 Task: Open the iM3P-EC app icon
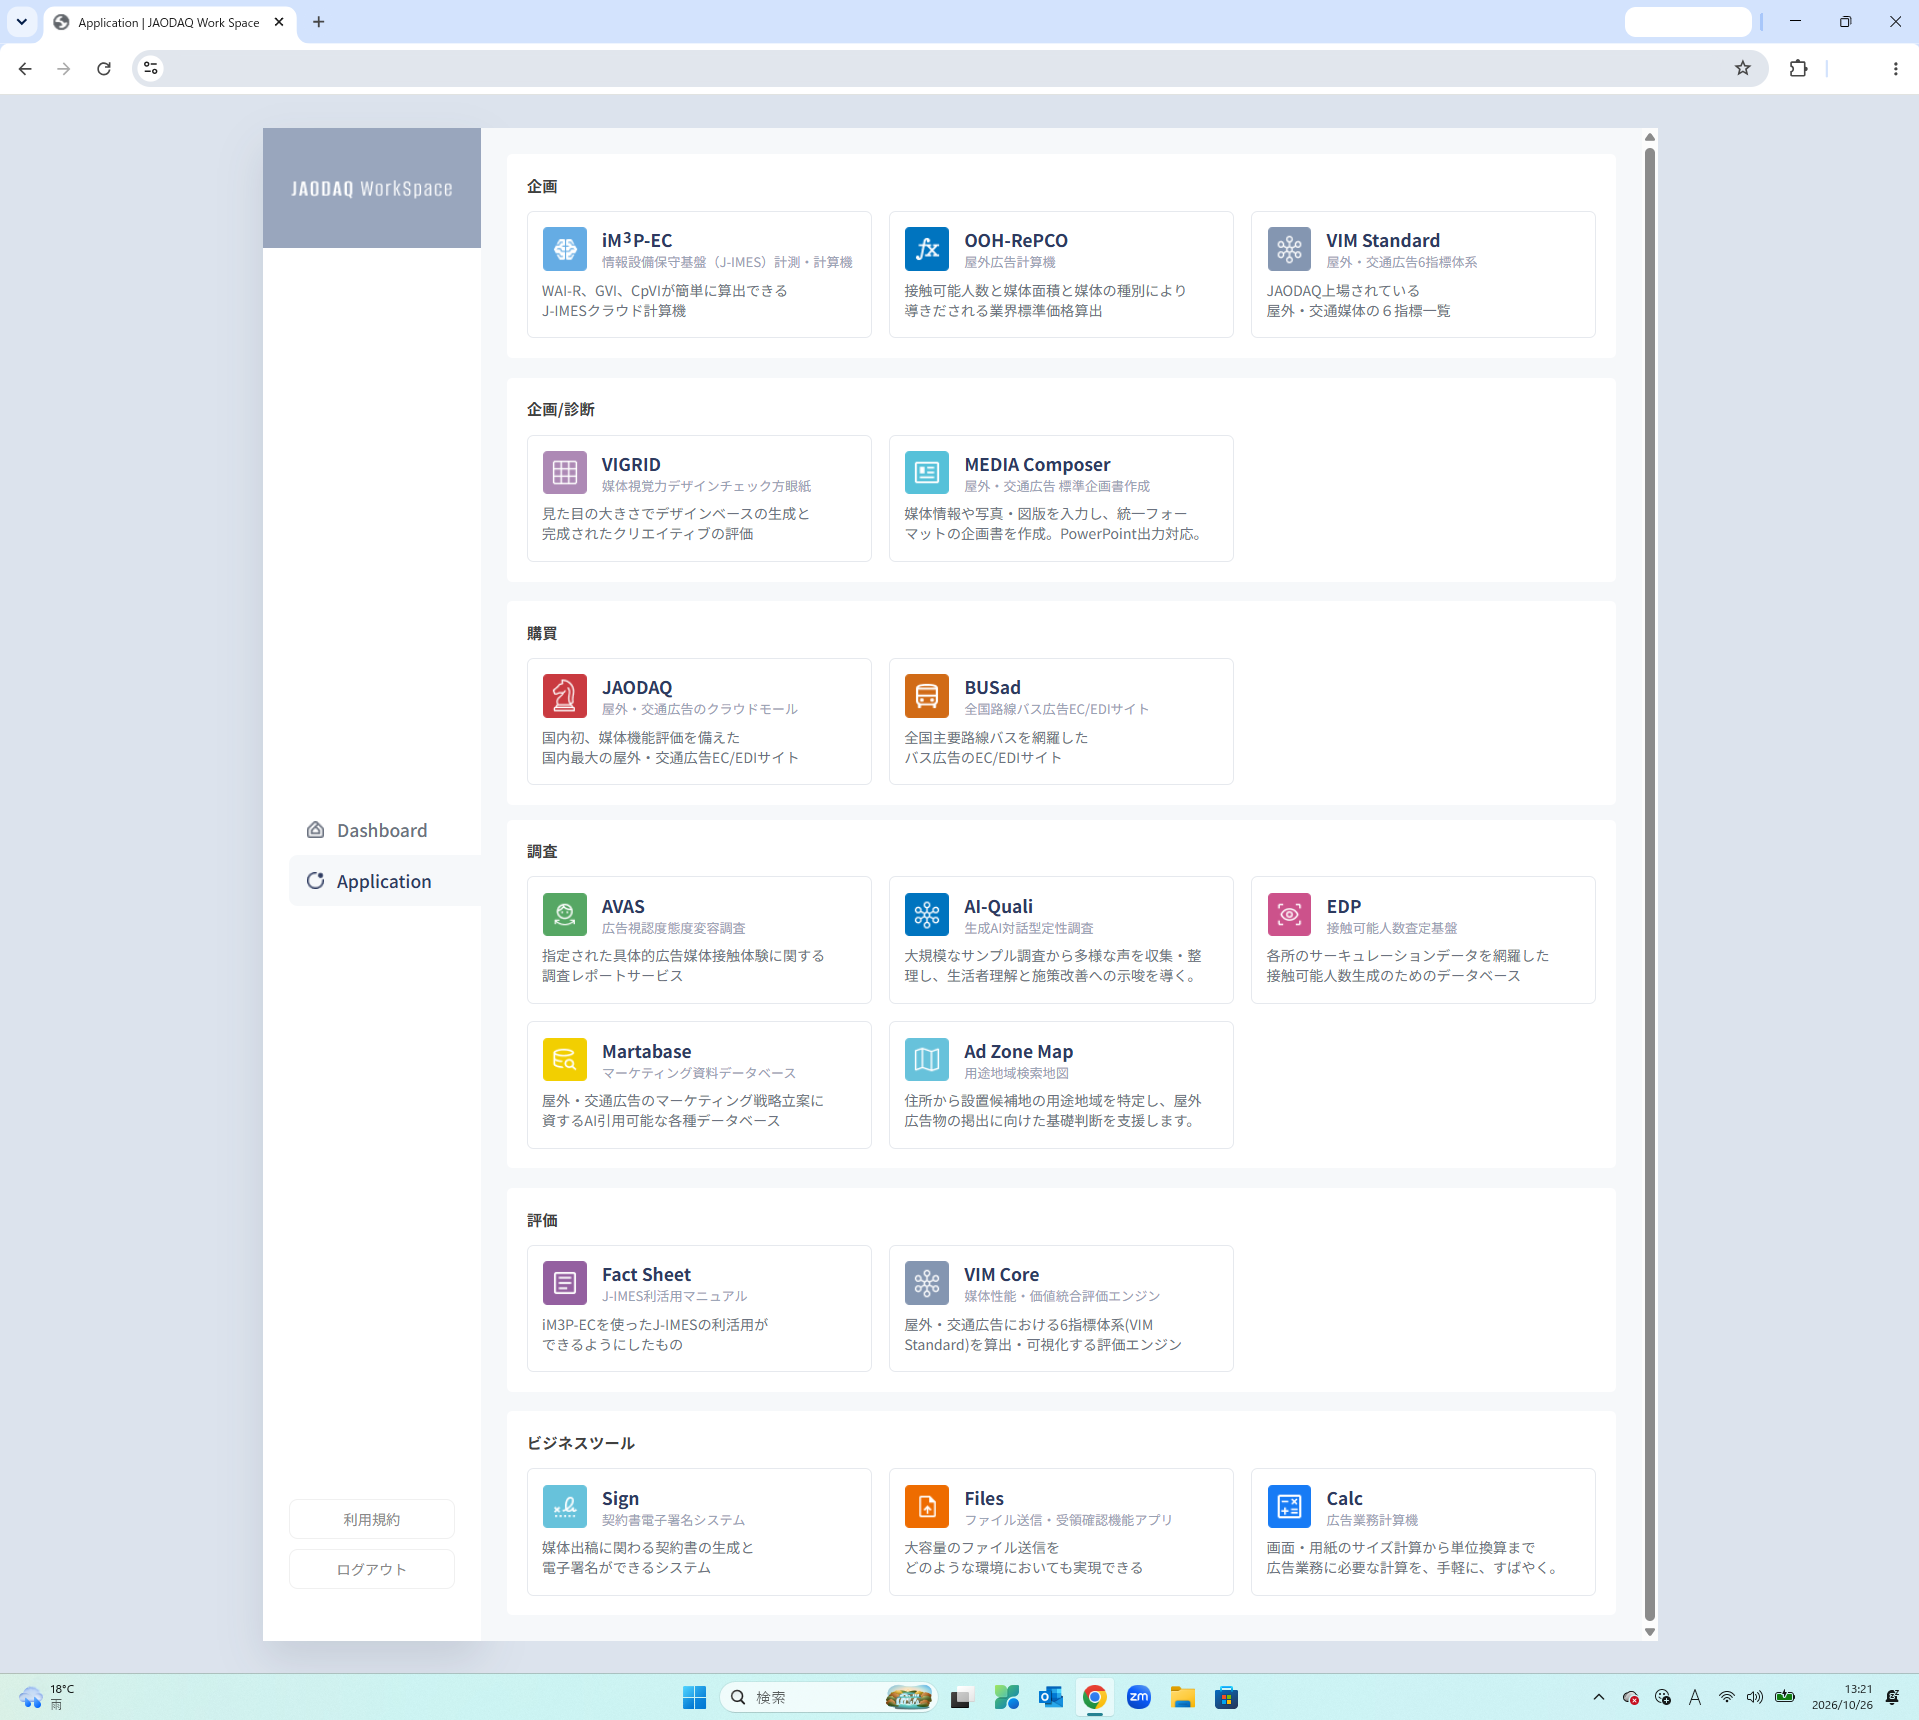565,249
